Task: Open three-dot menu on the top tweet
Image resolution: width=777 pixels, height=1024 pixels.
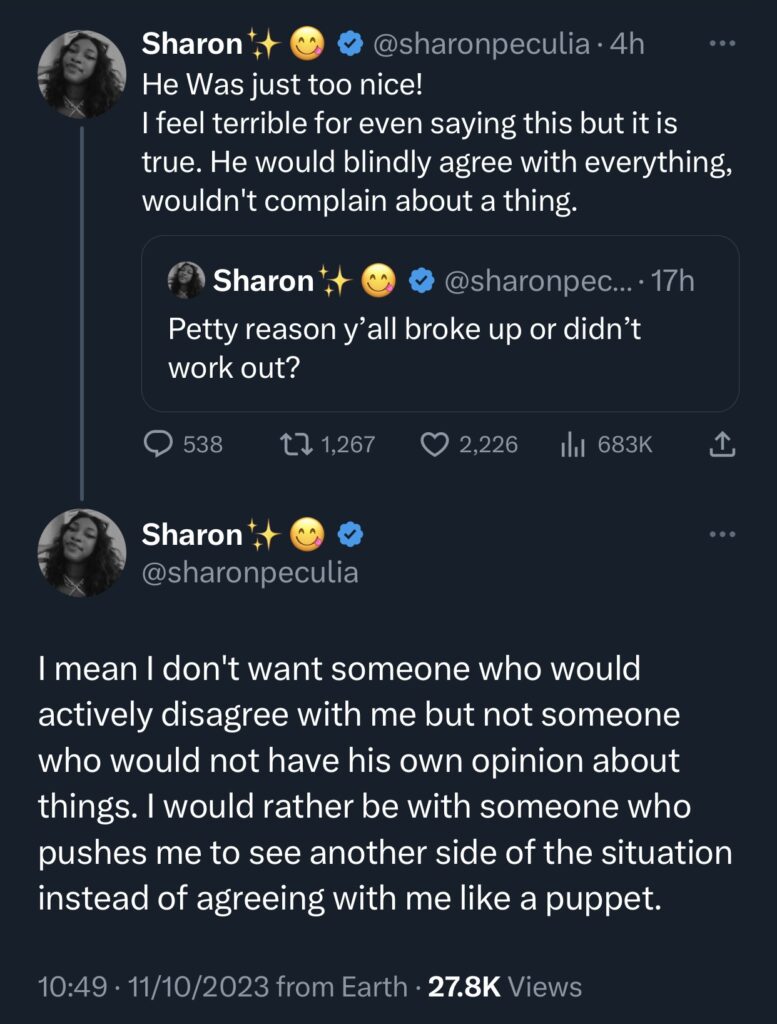Action: [x=721, y=44]
